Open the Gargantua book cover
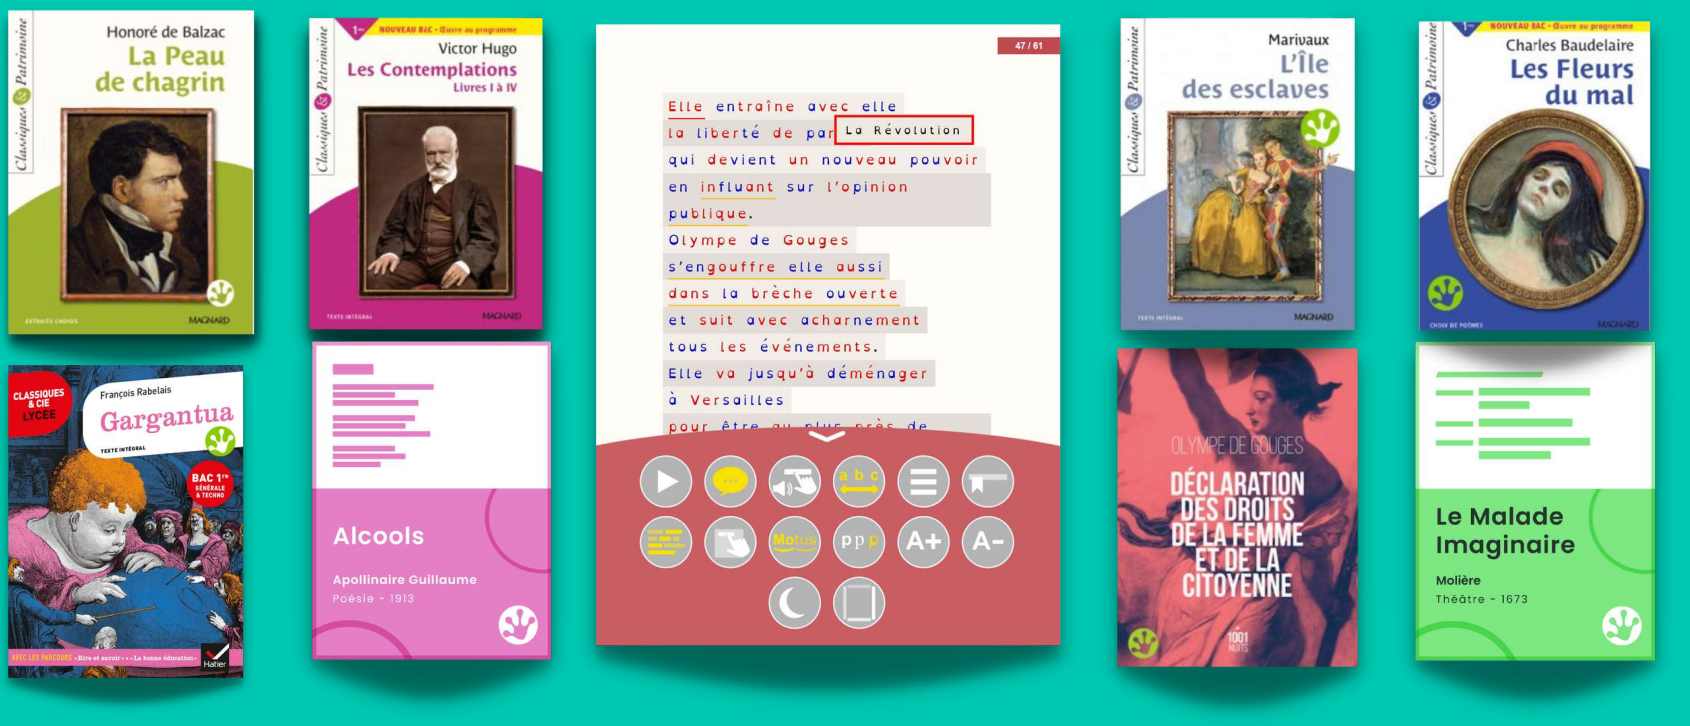This screenshot has width=1690, height=726. 126,521
